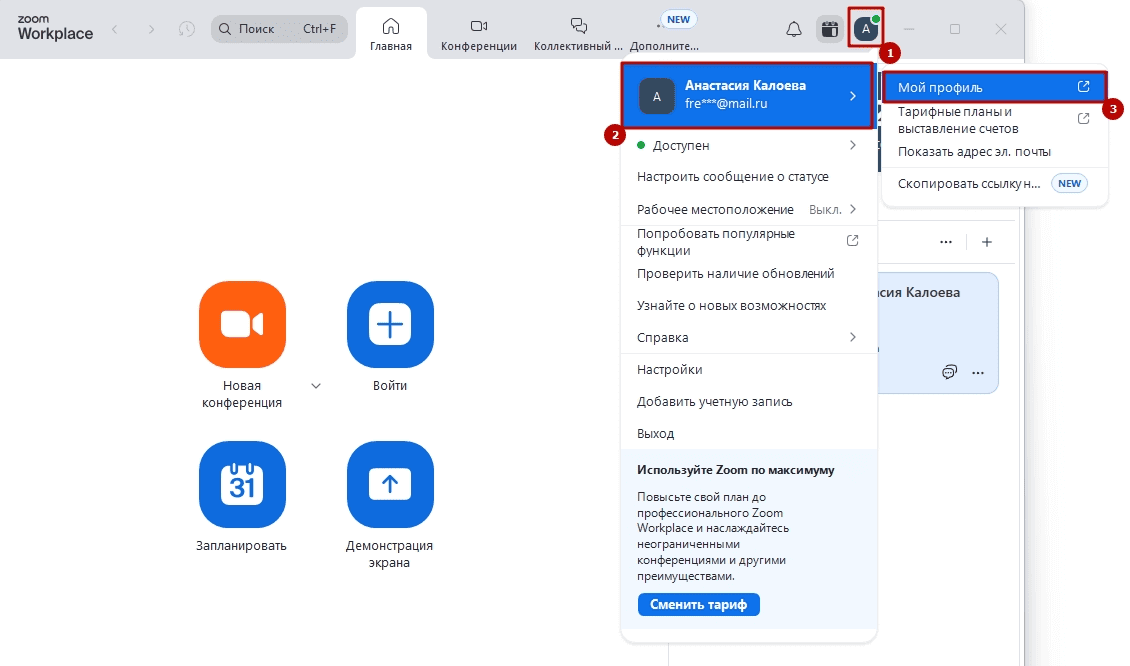Select Узнайте о новых возможностях
Image resolution: width=1130 pixels, height=666 pixels.
pos(749,306)
